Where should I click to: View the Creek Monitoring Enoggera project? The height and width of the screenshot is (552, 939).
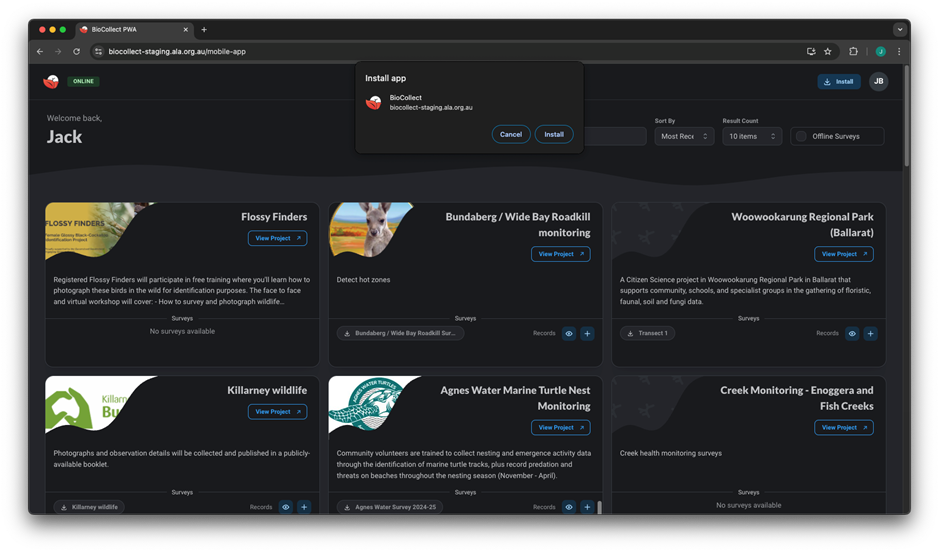pos(844,427)
